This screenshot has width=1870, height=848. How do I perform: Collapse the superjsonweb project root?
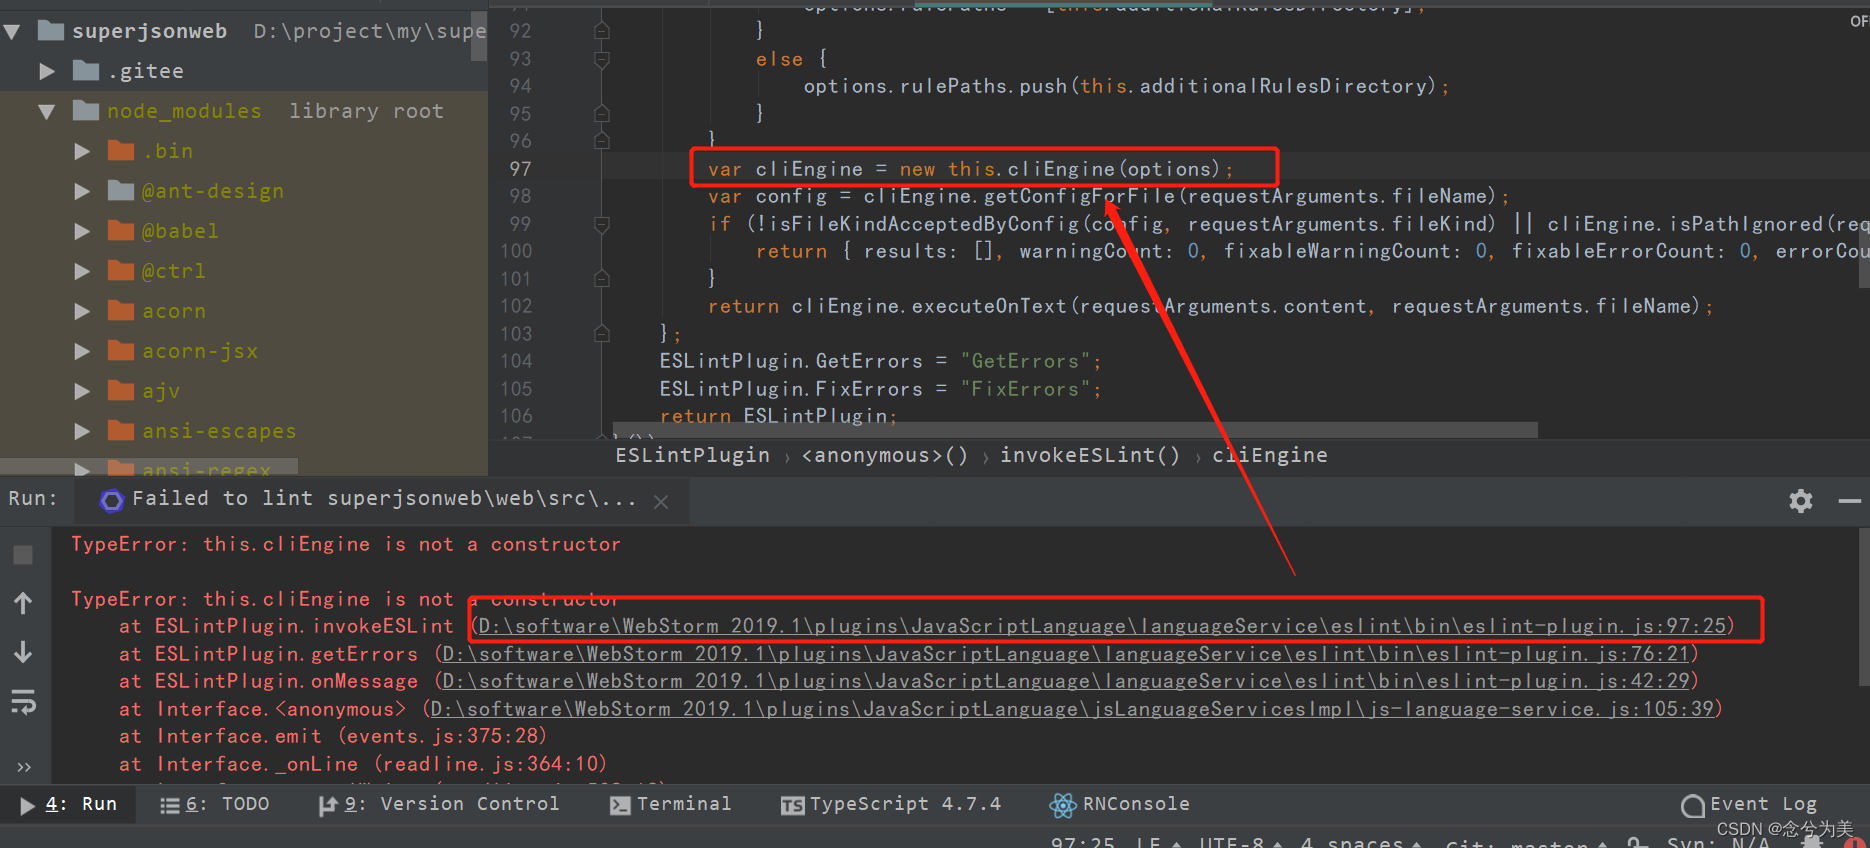(x=13, y=31)
